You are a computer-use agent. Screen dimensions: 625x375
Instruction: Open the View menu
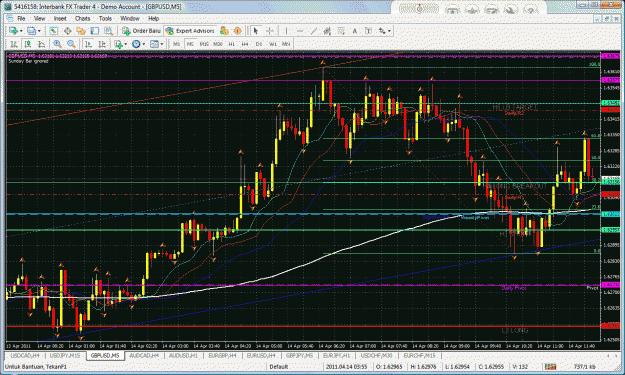tap(39, 18)
